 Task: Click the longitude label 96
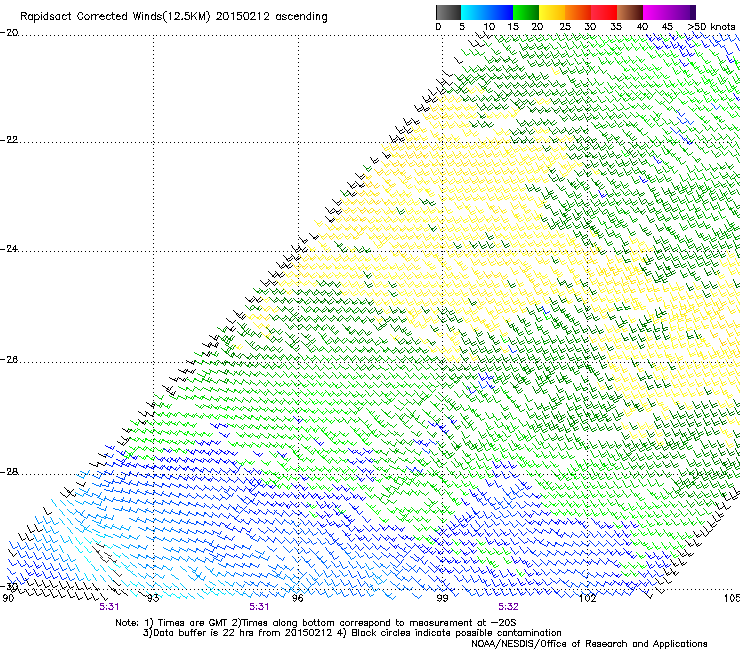click(298, 599)
